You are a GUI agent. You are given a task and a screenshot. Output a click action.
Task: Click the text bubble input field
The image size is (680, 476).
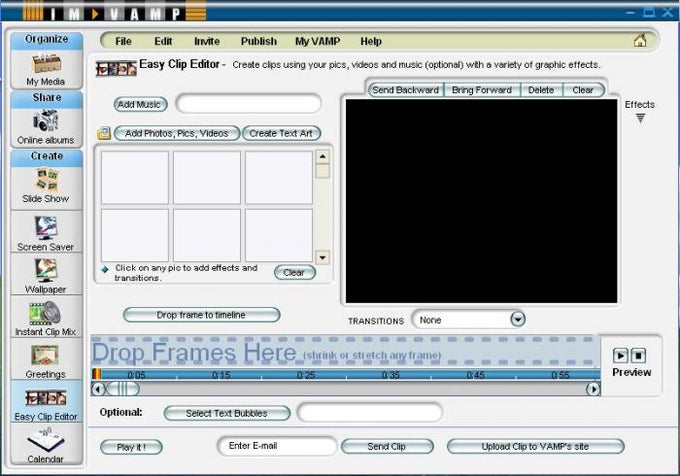click(370, 412)
